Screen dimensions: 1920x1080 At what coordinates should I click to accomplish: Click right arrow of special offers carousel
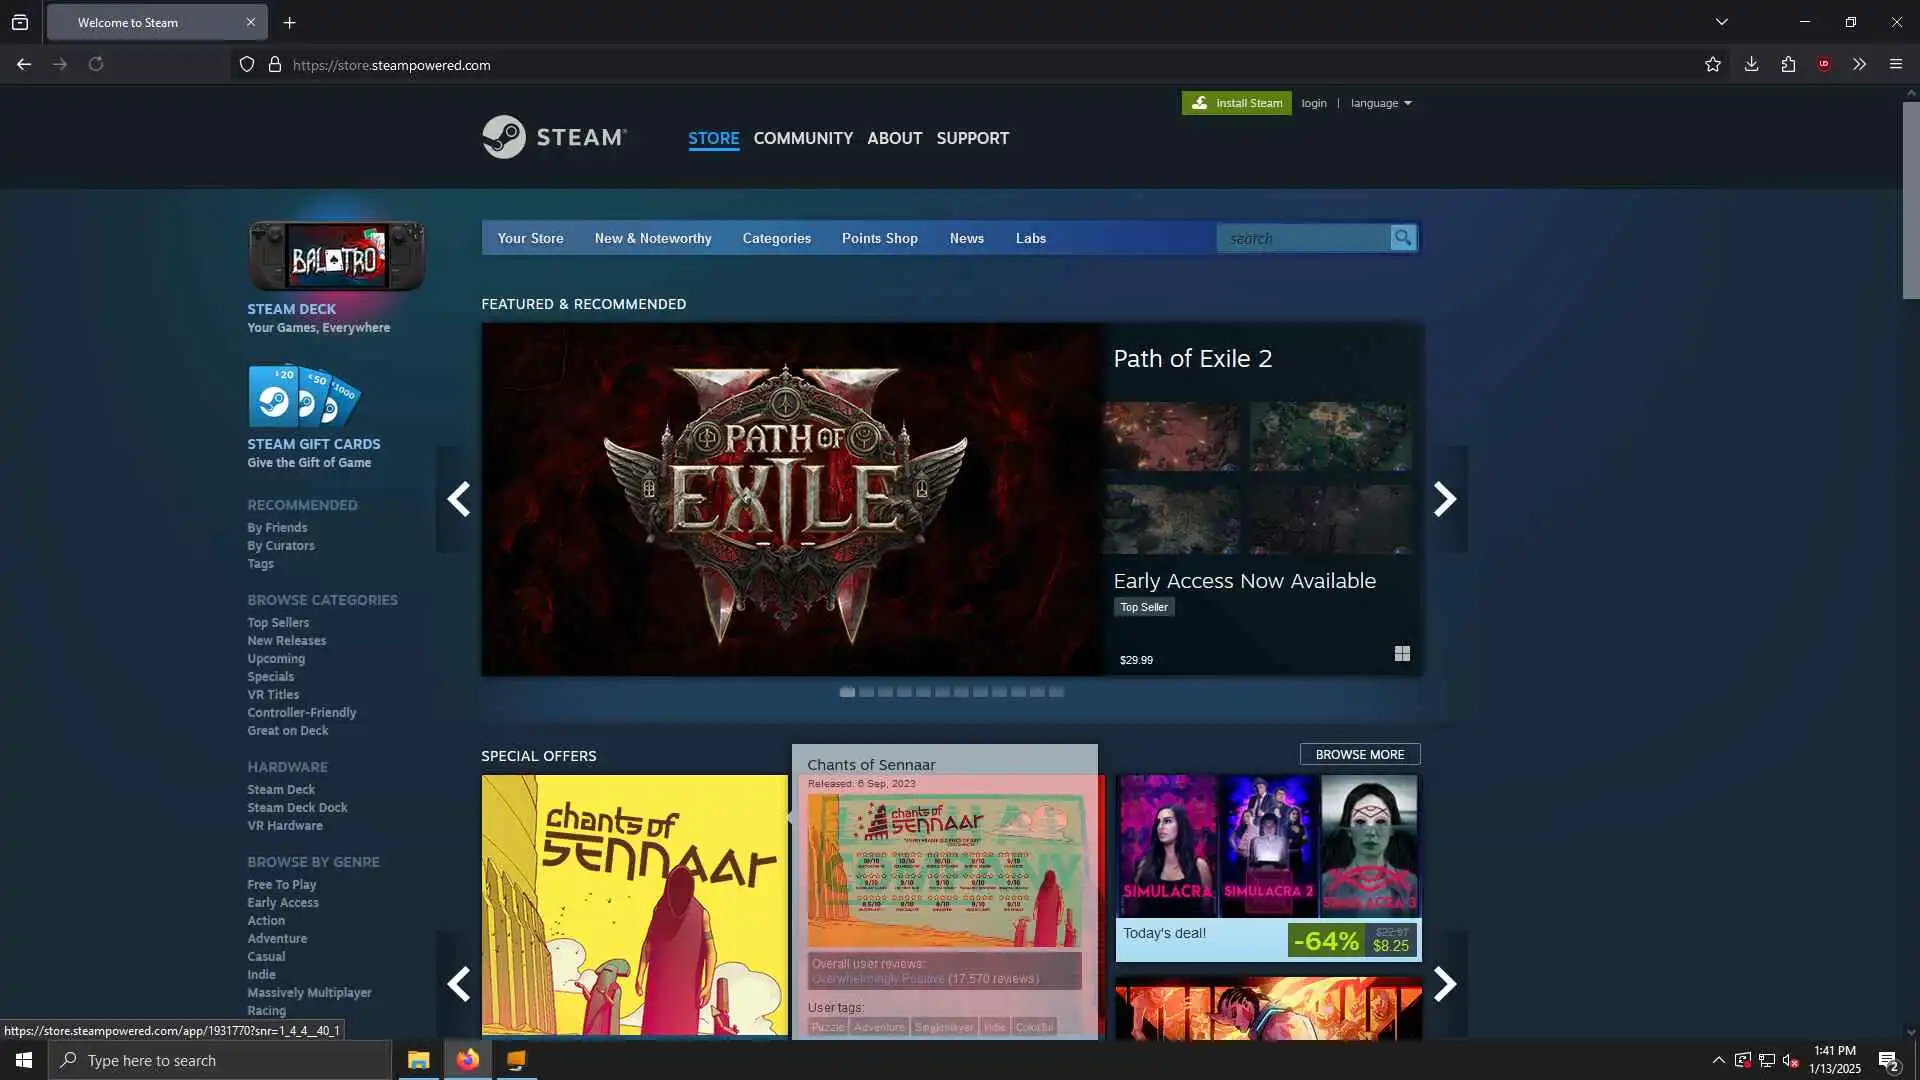pos(1445,984)
